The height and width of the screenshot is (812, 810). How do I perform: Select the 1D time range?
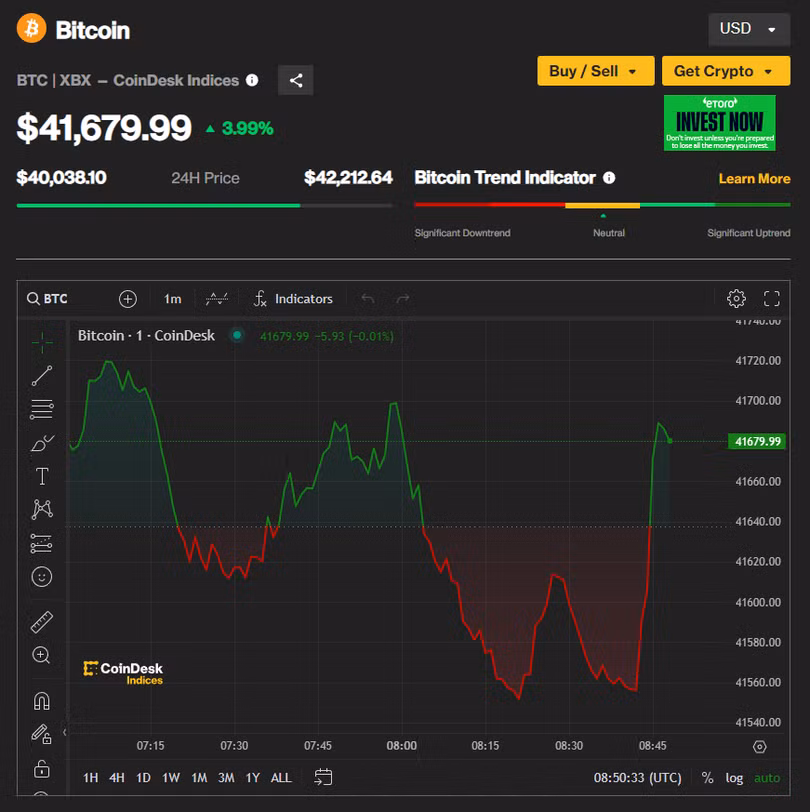[143, 777]
